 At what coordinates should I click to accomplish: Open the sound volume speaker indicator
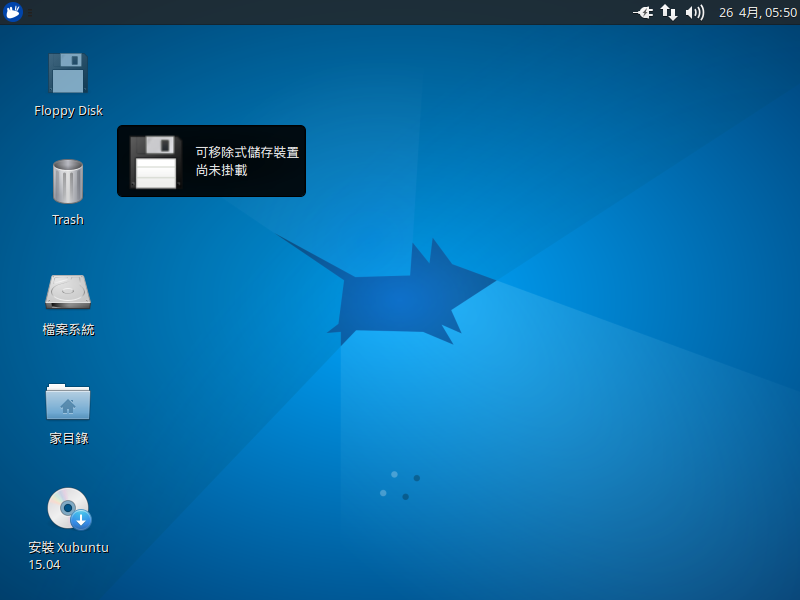[x=694, y=12]
